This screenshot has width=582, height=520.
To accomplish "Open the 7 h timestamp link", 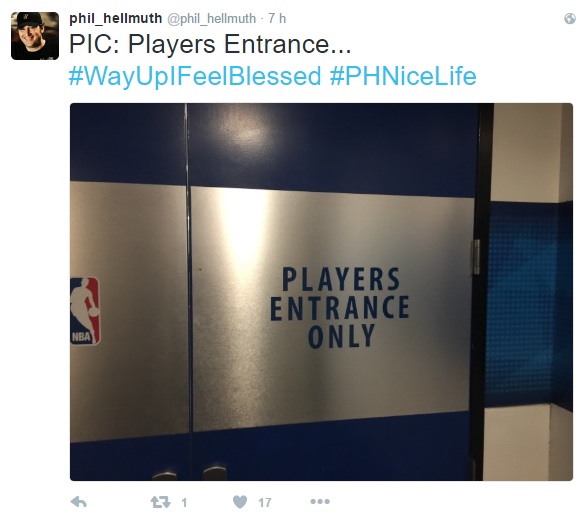I will (x=277, y=18).
